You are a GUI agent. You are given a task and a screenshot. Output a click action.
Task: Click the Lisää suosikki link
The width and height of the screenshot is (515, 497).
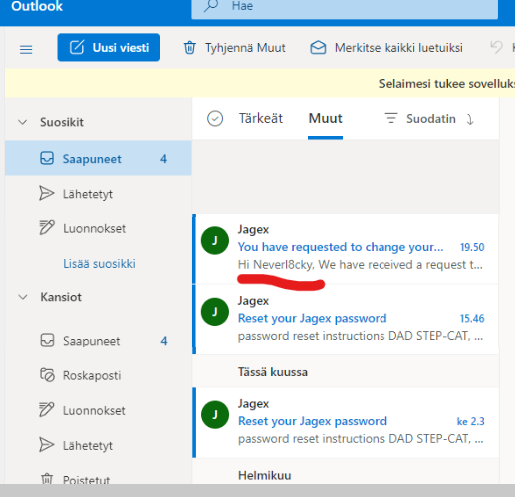coord(99,264)
